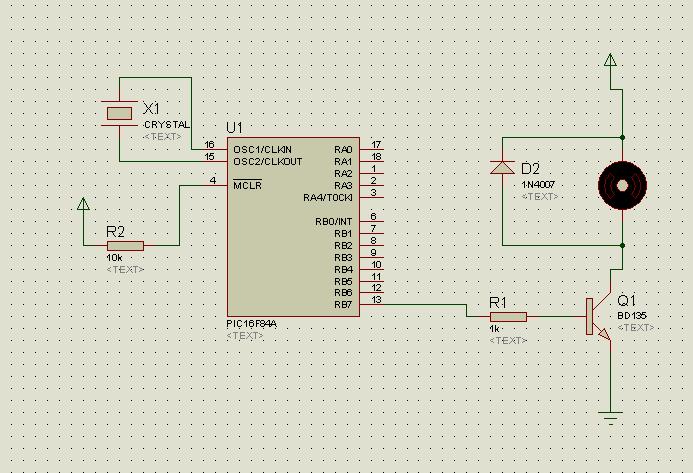Click power terminal connected to R2

pyautogui.click(x=83, y=203)
